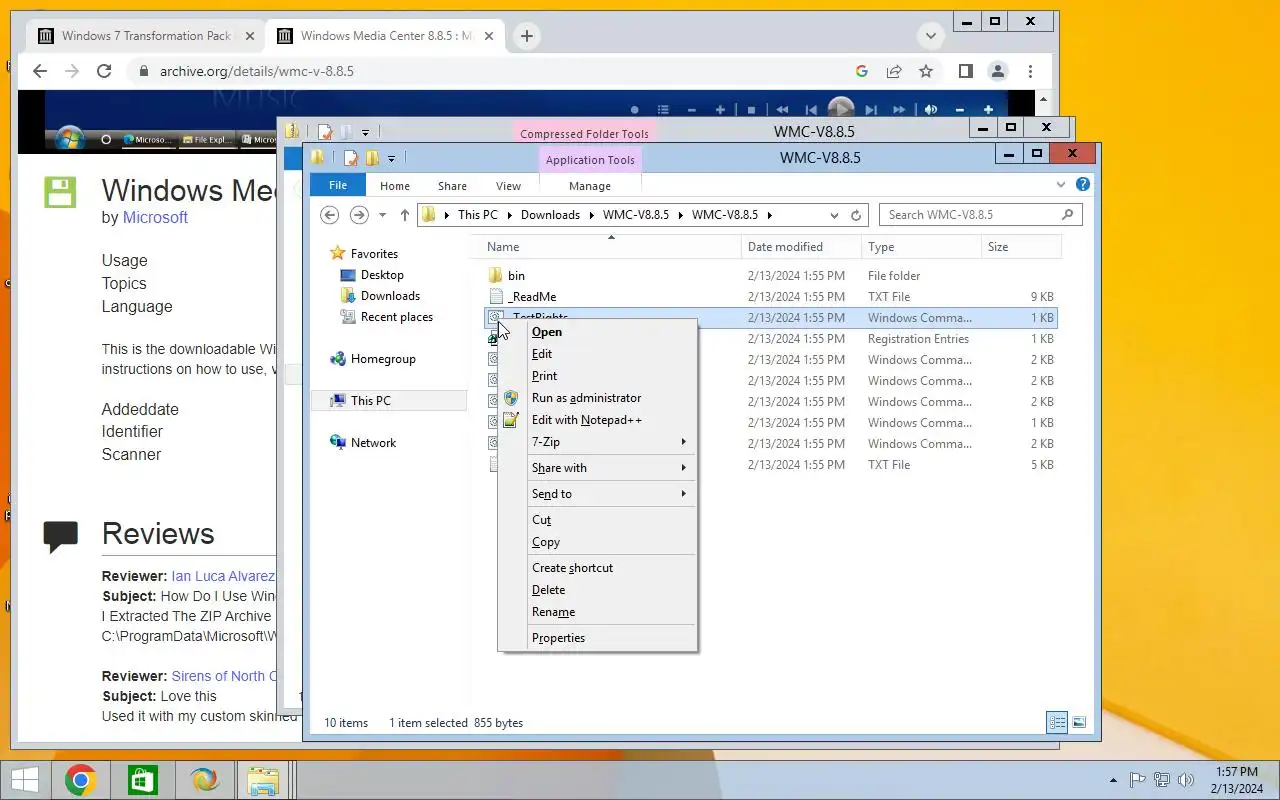Image resolution: width=1280 pixels, height=800 pixels.
Task: Open File Explorer taskbar icon
Action: pyautogui.click(x=263, y=780)
